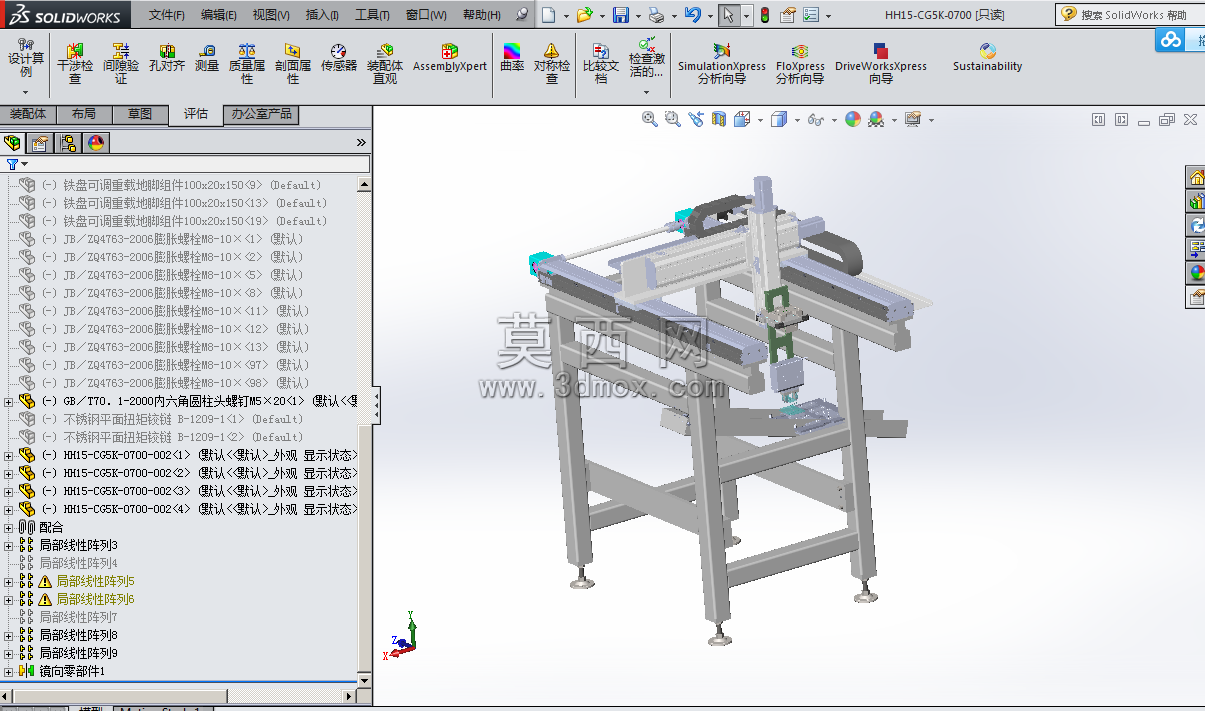Image resolution: width=1205 pixels, height=711 pixels.
Task: Open the 文件(F) menu
Action: tap(167, 15)
